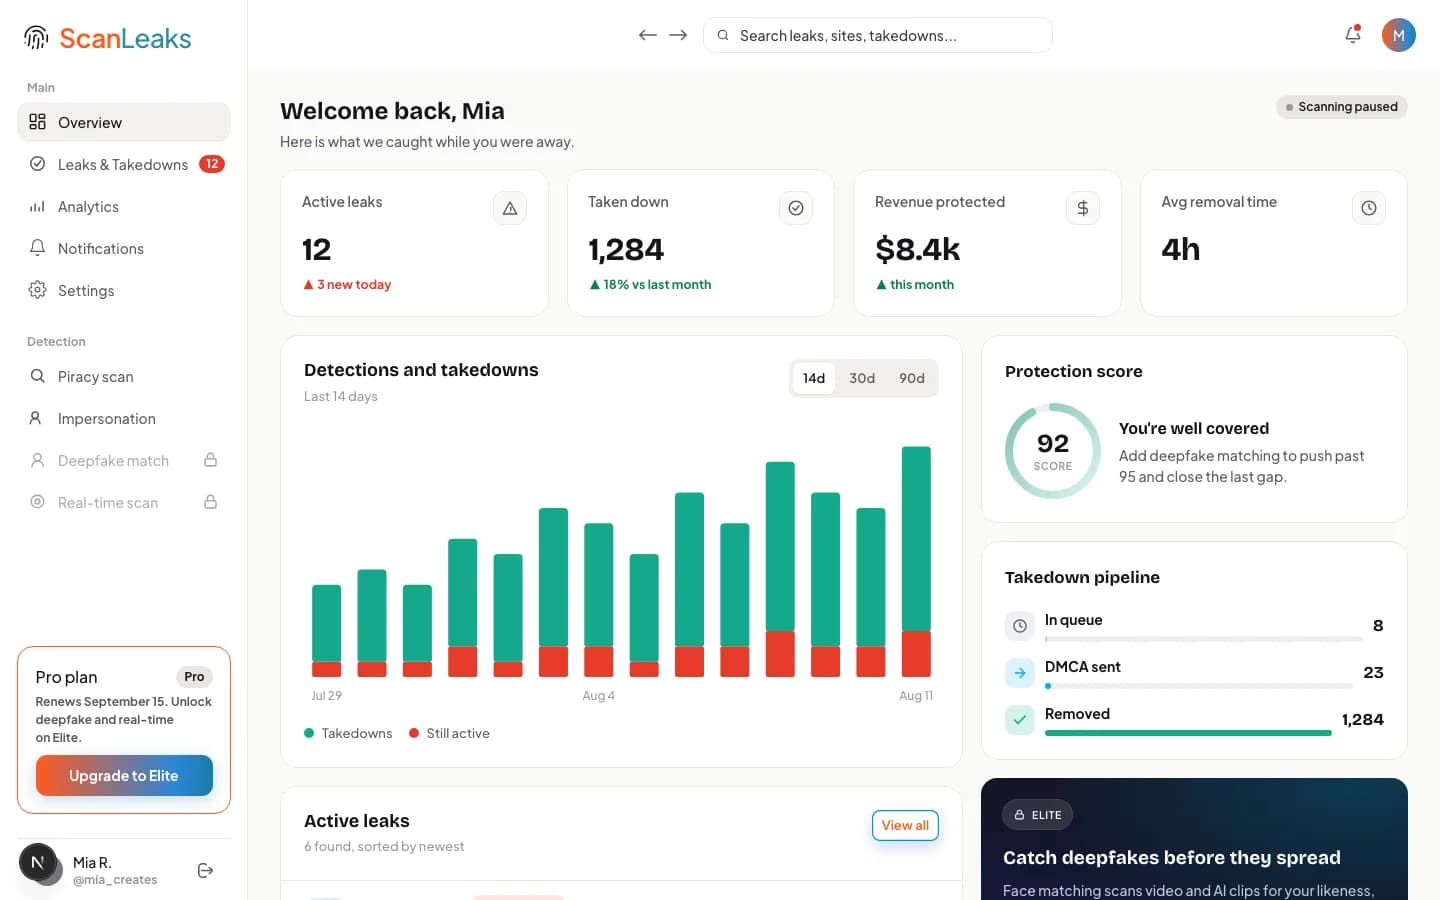Click the 12 badge on Leaks & Takedowns
The height and width of the screenshot is (900, 1440).
[x=212, y=164]
